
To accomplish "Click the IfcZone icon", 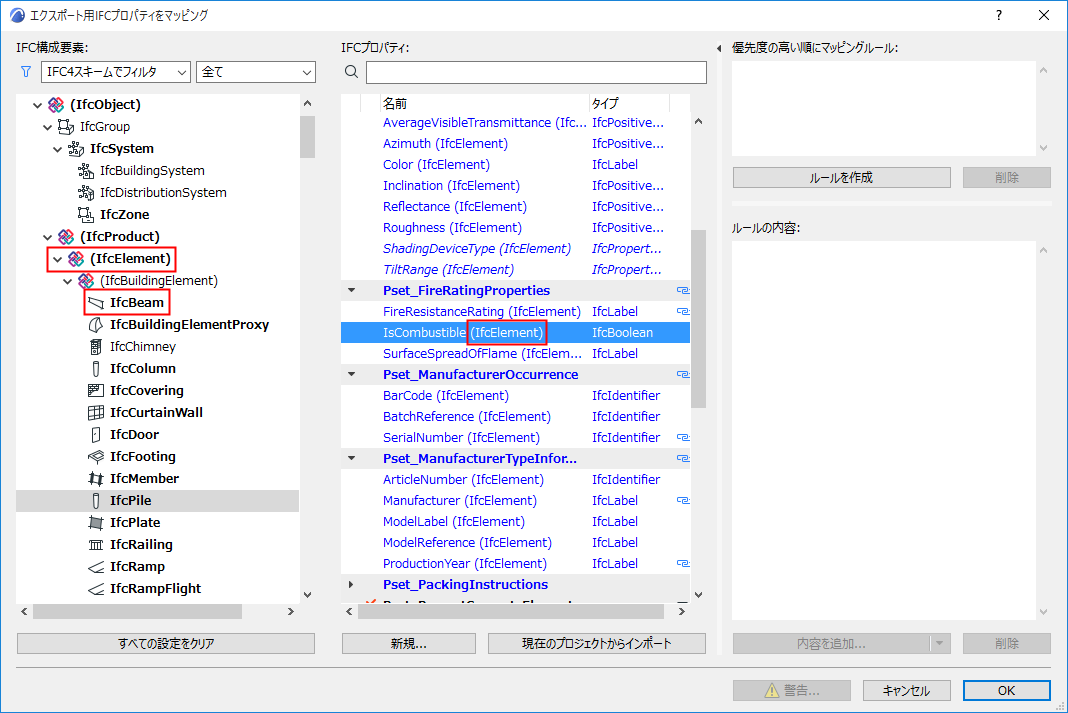I will [86, 215].
